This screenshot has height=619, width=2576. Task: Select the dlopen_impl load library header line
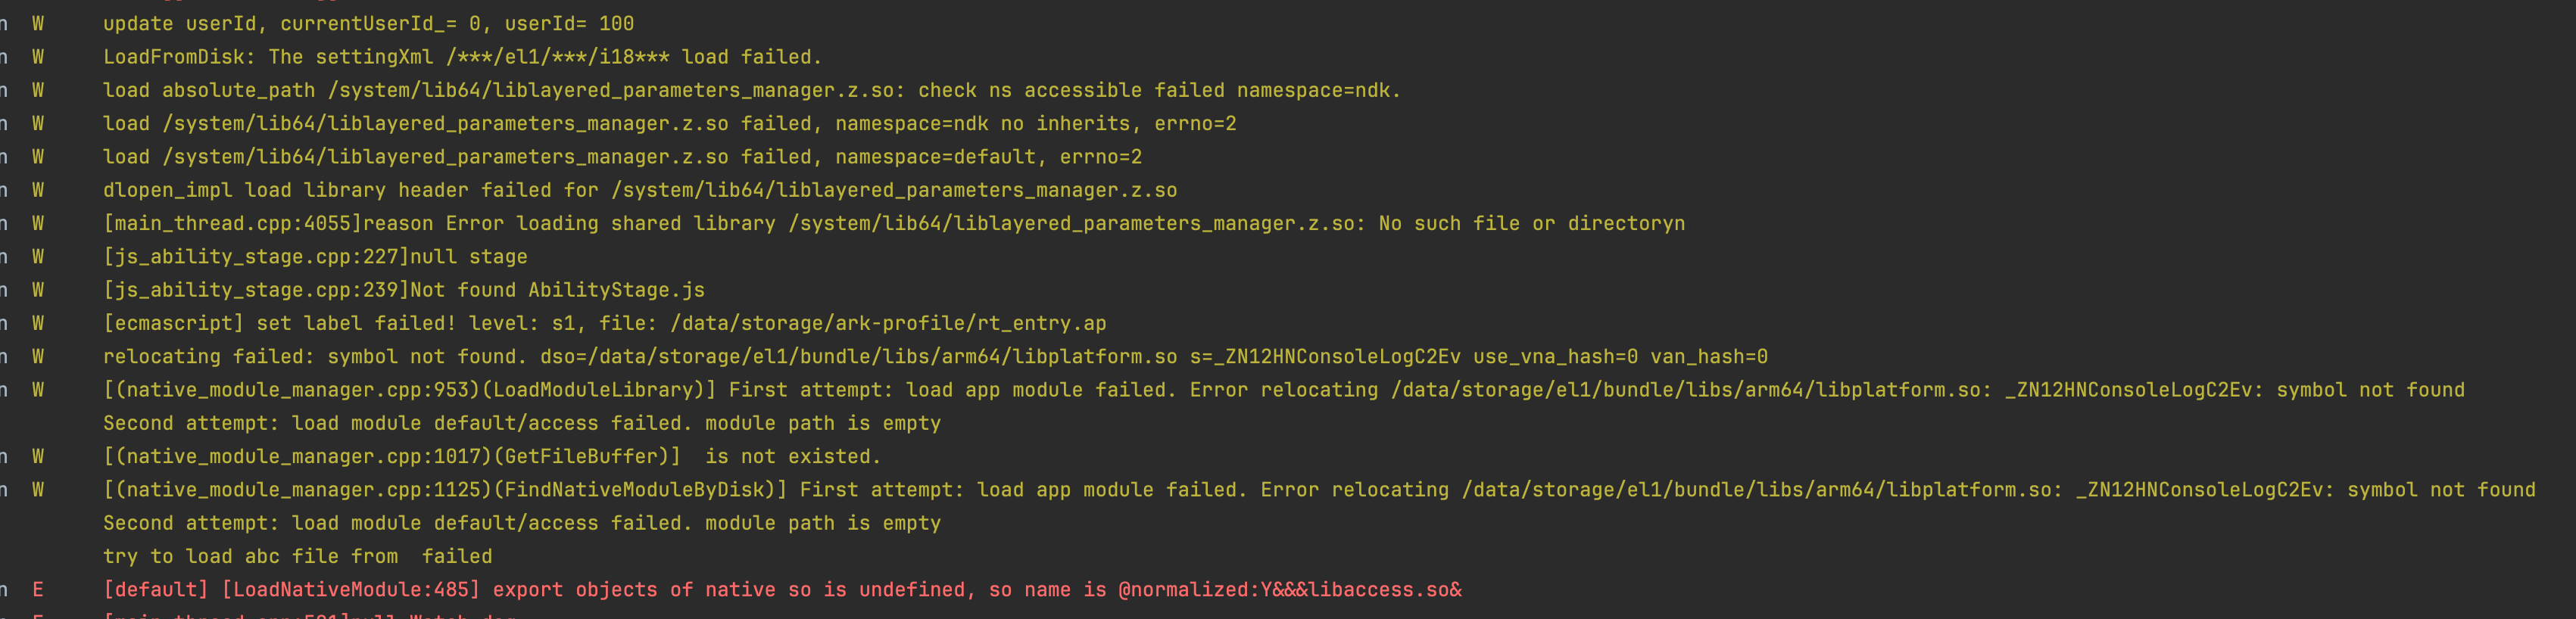pyautogui.click(x=640, y=190)
